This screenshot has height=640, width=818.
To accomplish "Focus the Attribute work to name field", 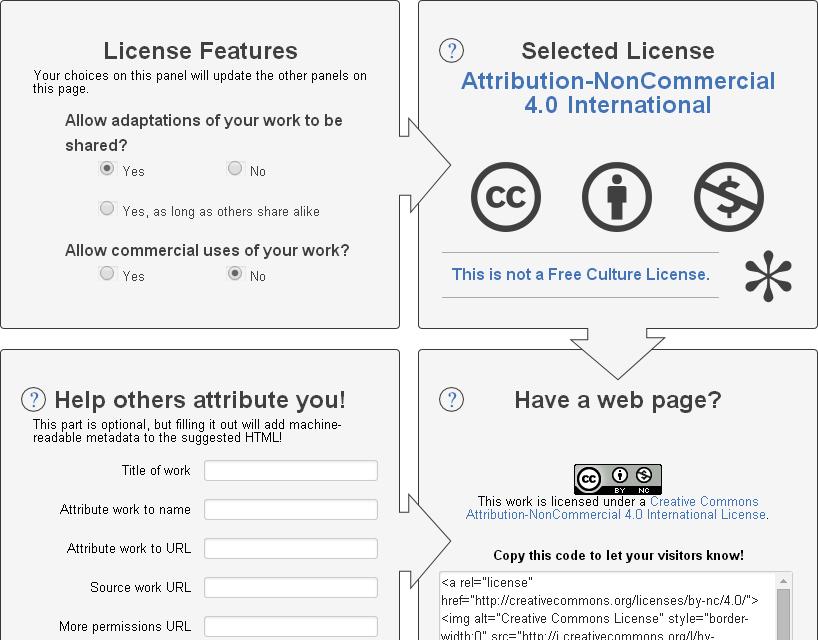I will click(291, 510).
